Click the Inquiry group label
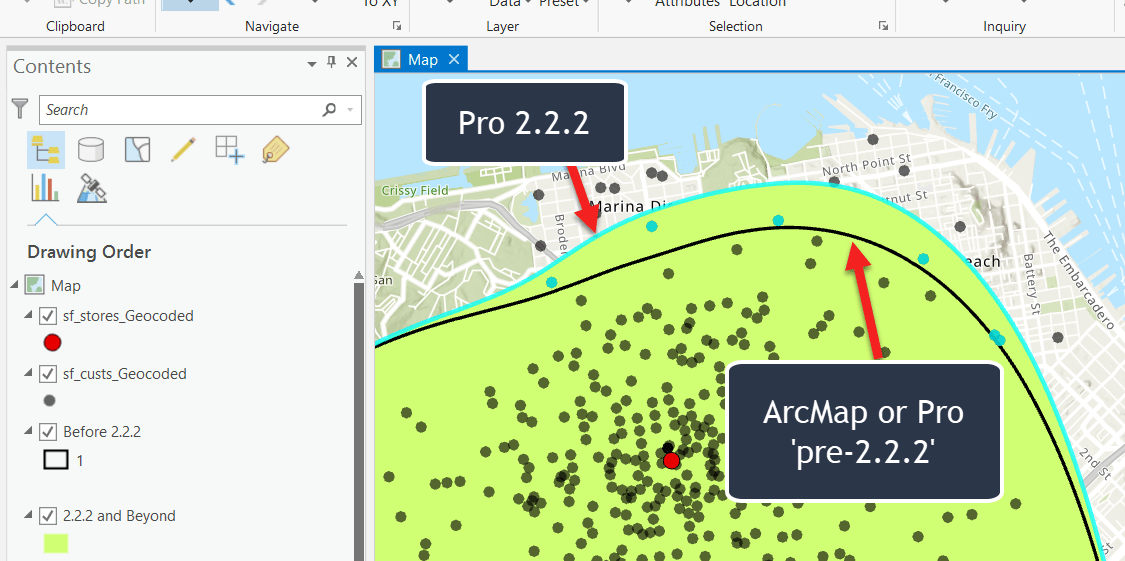 pyautogui.click(x=1004, y=27)
